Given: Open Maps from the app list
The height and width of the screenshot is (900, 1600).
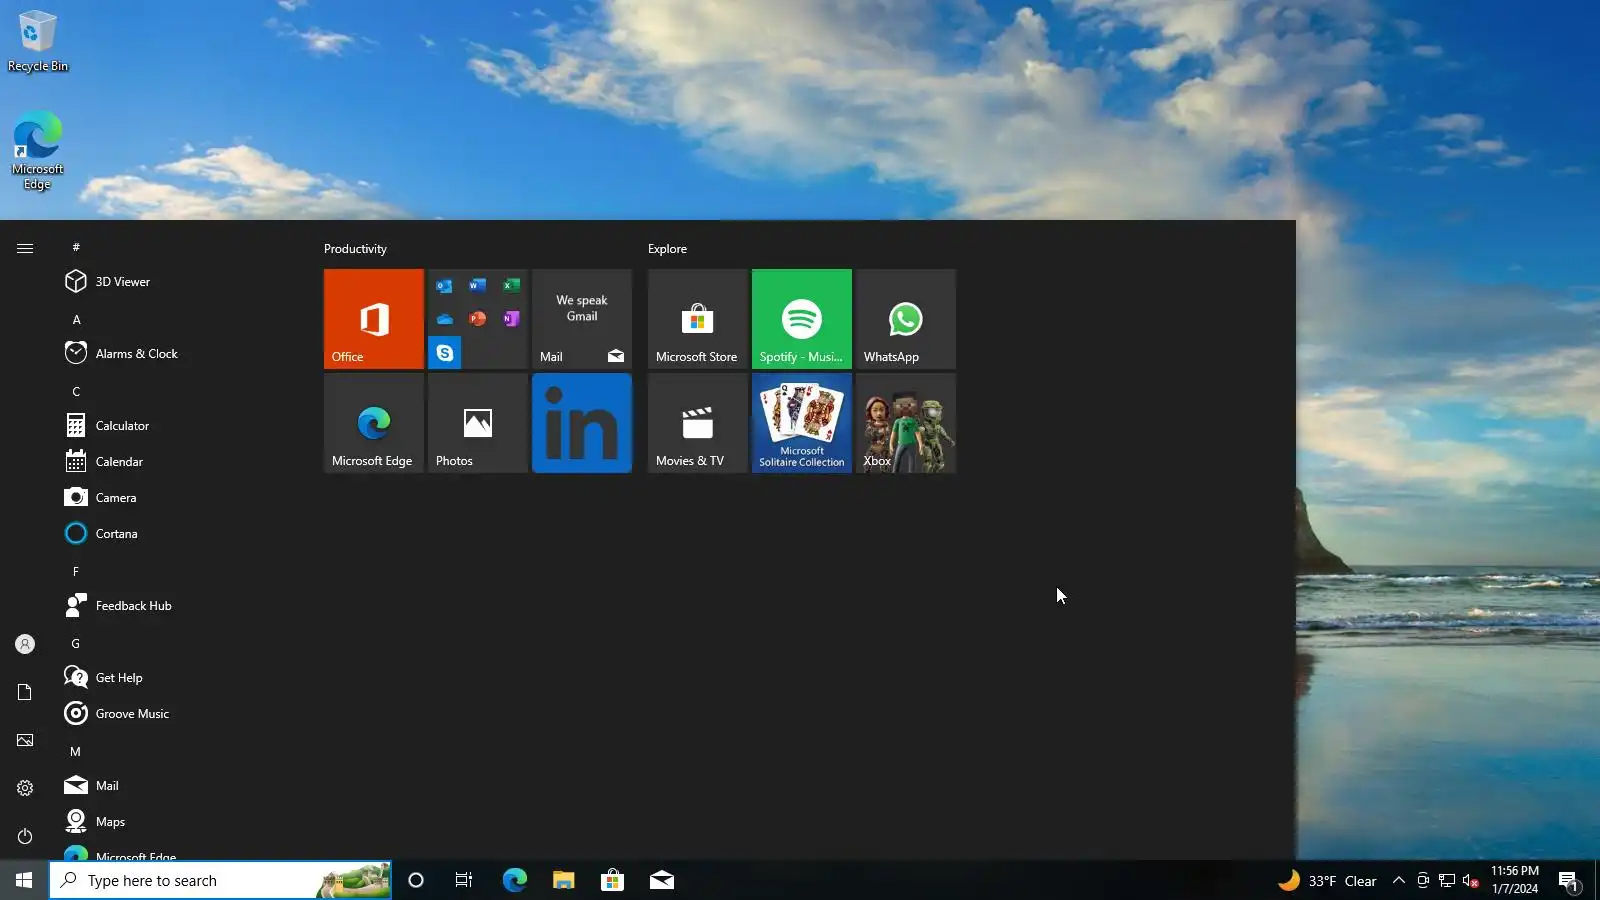Looking at the screenshot, I should point(180,822).
